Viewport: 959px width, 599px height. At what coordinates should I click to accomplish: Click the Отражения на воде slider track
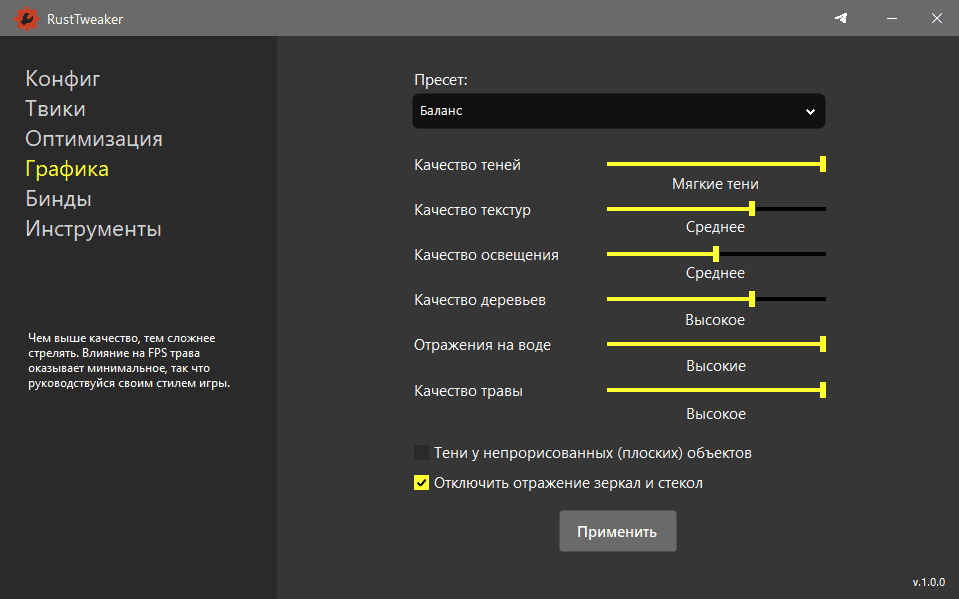715,344
